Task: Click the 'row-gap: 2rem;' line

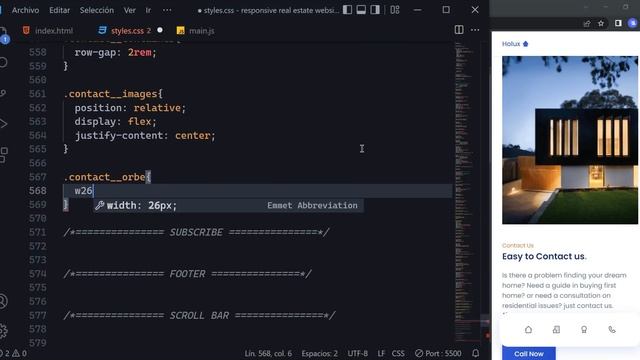Action: [x=115, y=52]
